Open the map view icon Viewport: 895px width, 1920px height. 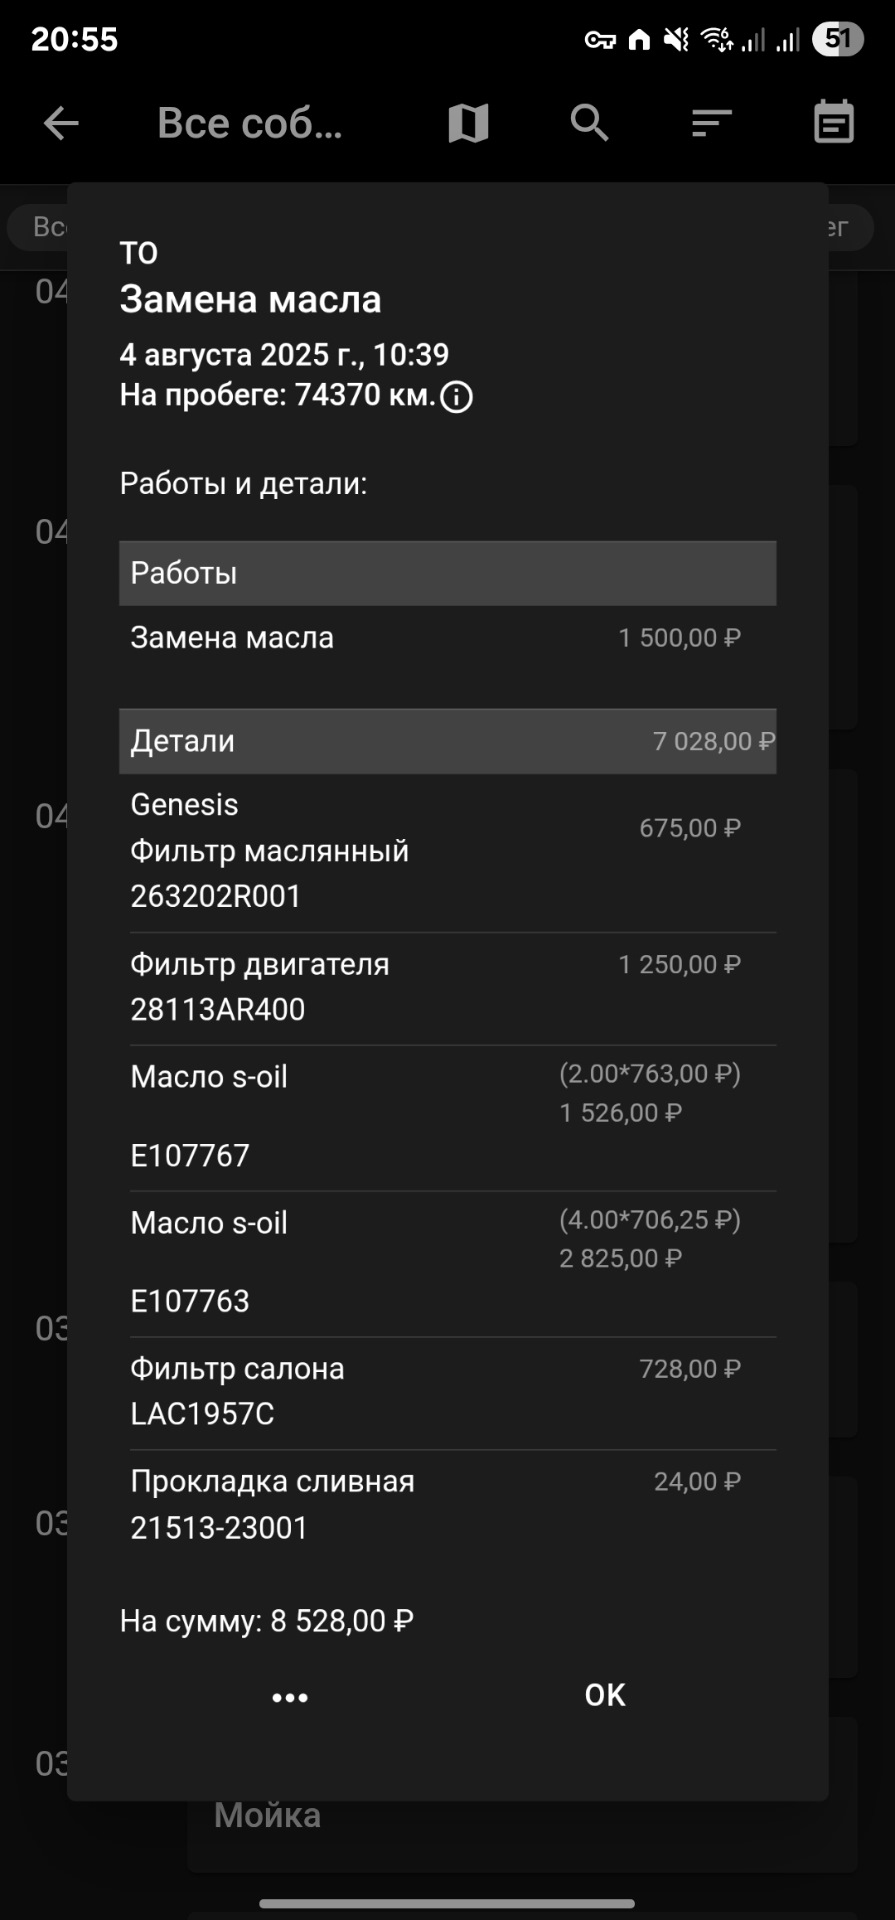[x=468, y=124]
